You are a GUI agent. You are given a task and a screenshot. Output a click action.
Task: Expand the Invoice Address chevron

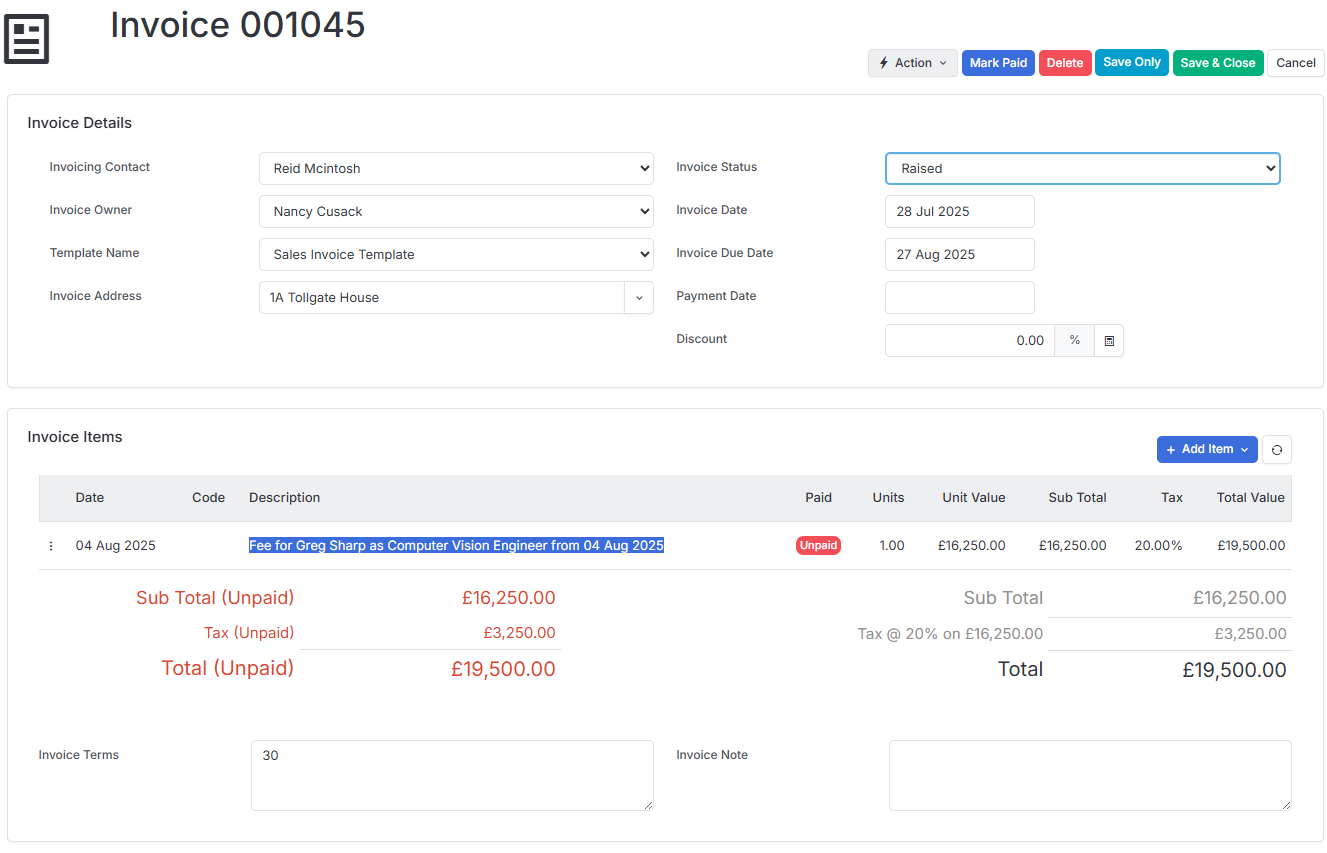tap(639, 298)
